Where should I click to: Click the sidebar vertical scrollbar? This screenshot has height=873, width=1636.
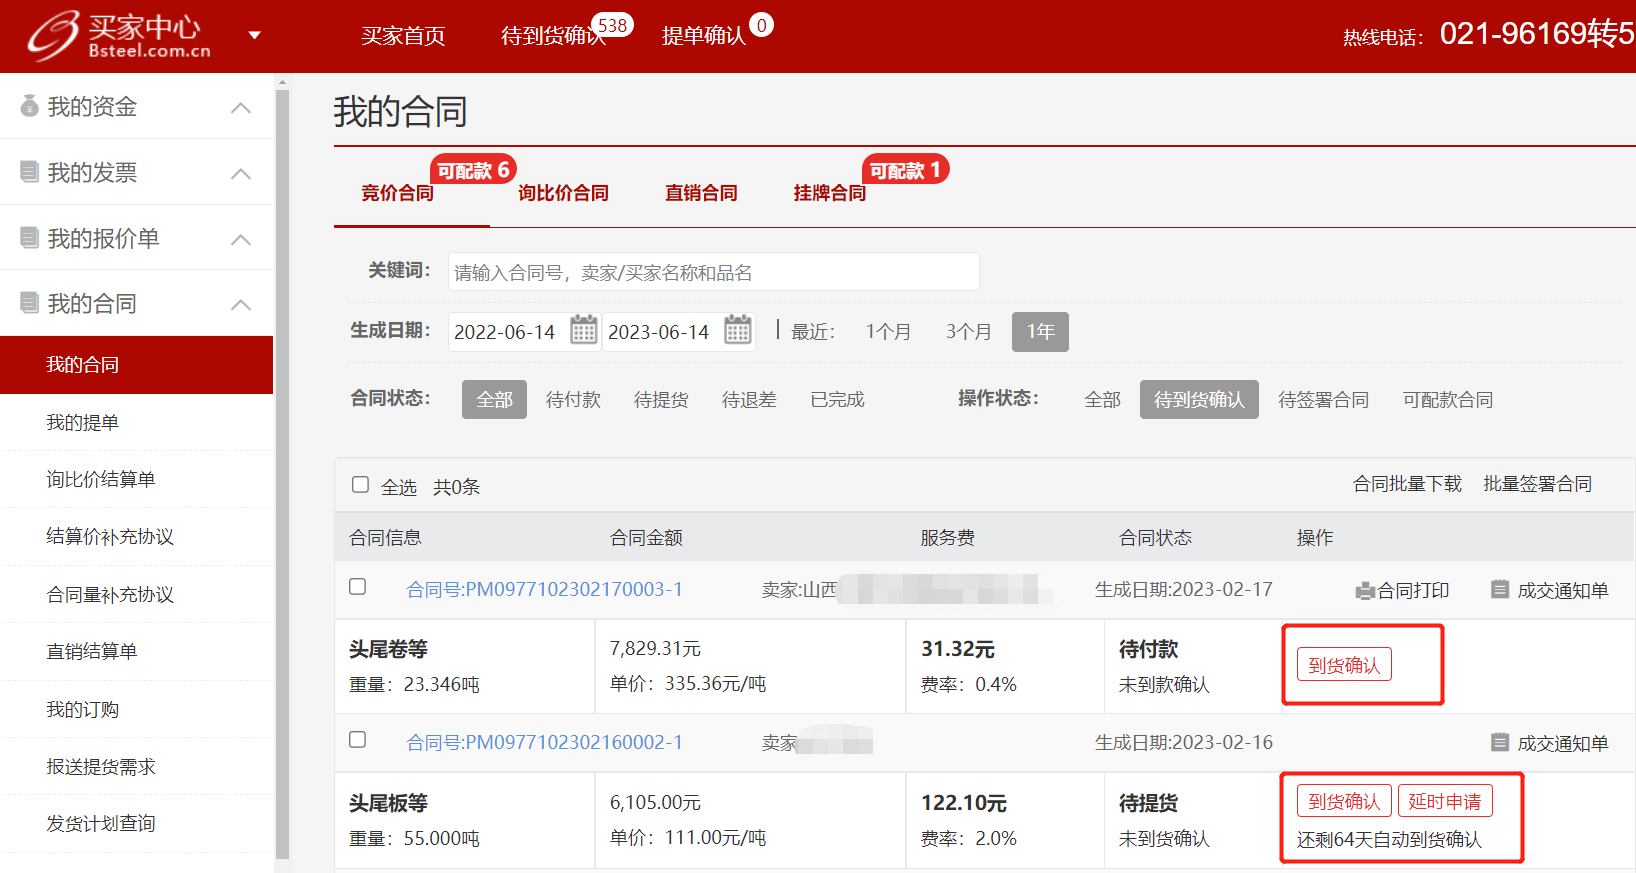coord(282,470)
